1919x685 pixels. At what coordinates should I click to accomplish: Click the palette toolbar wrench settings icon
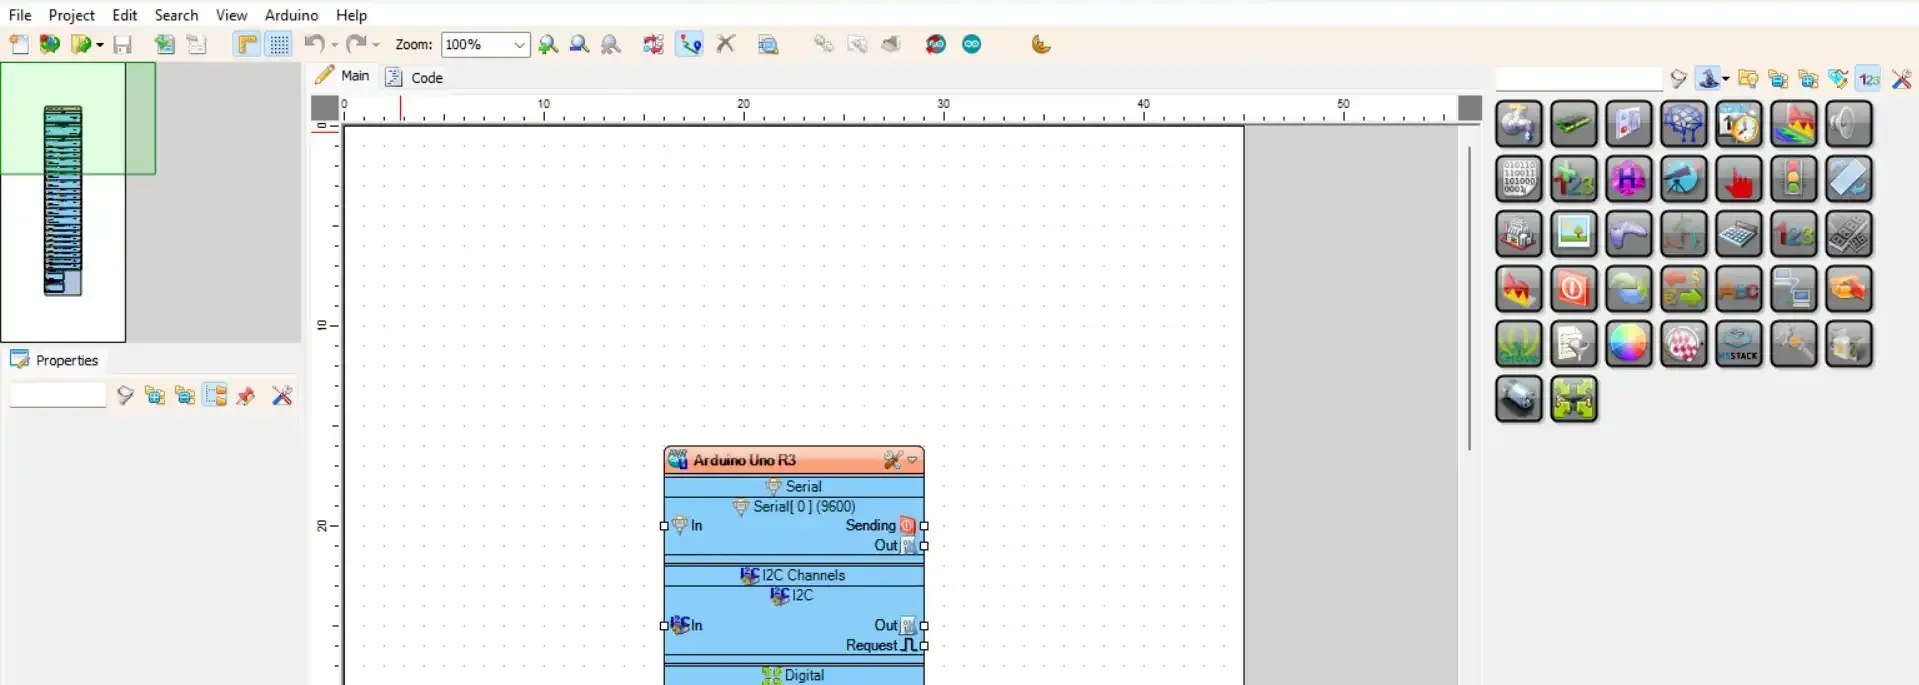(x=1901, y=79)
